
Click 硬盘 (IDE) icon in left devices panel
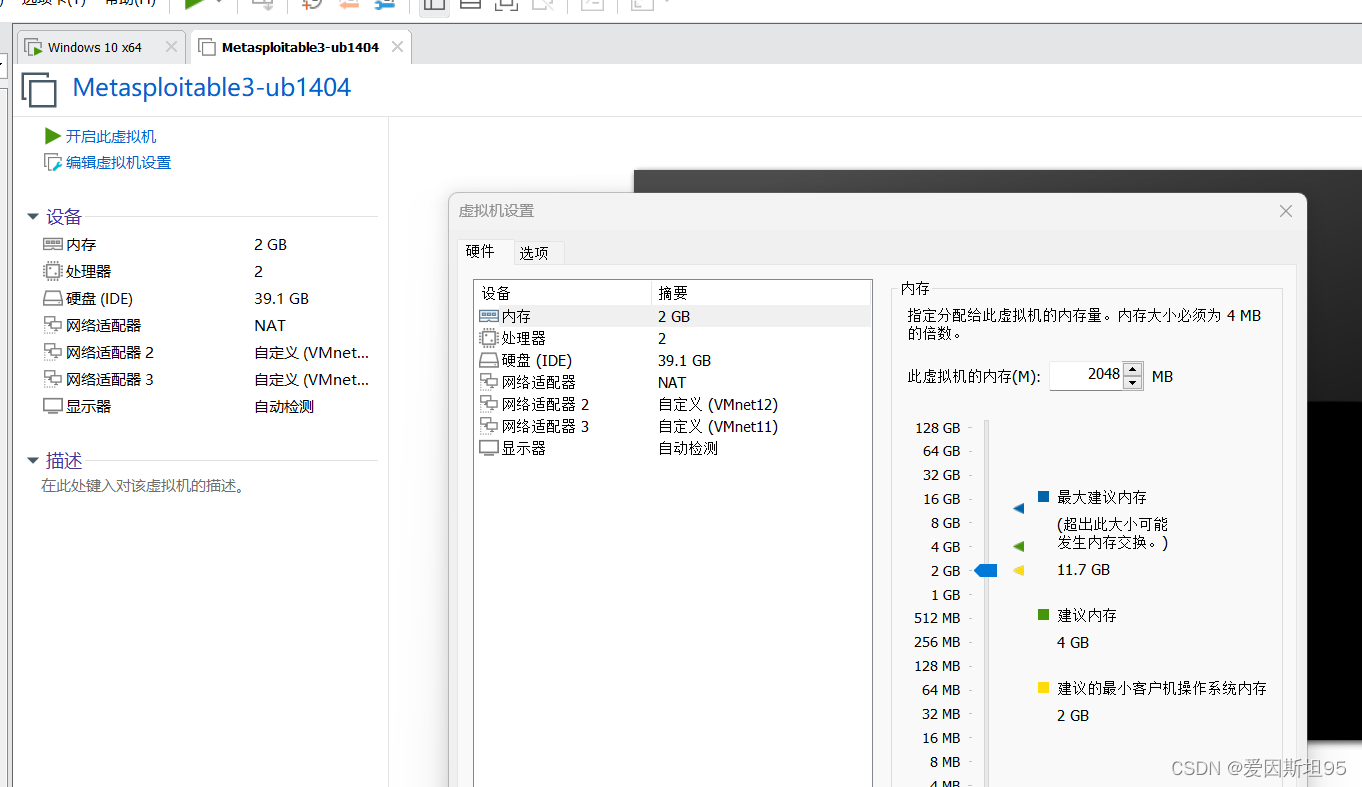click(53, 298)
